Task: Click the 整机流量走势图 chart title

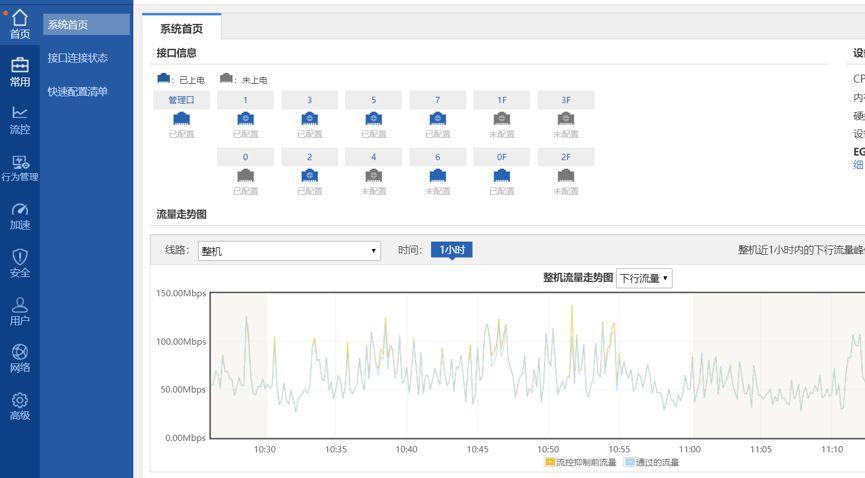Action: click(x=578, y=277)
